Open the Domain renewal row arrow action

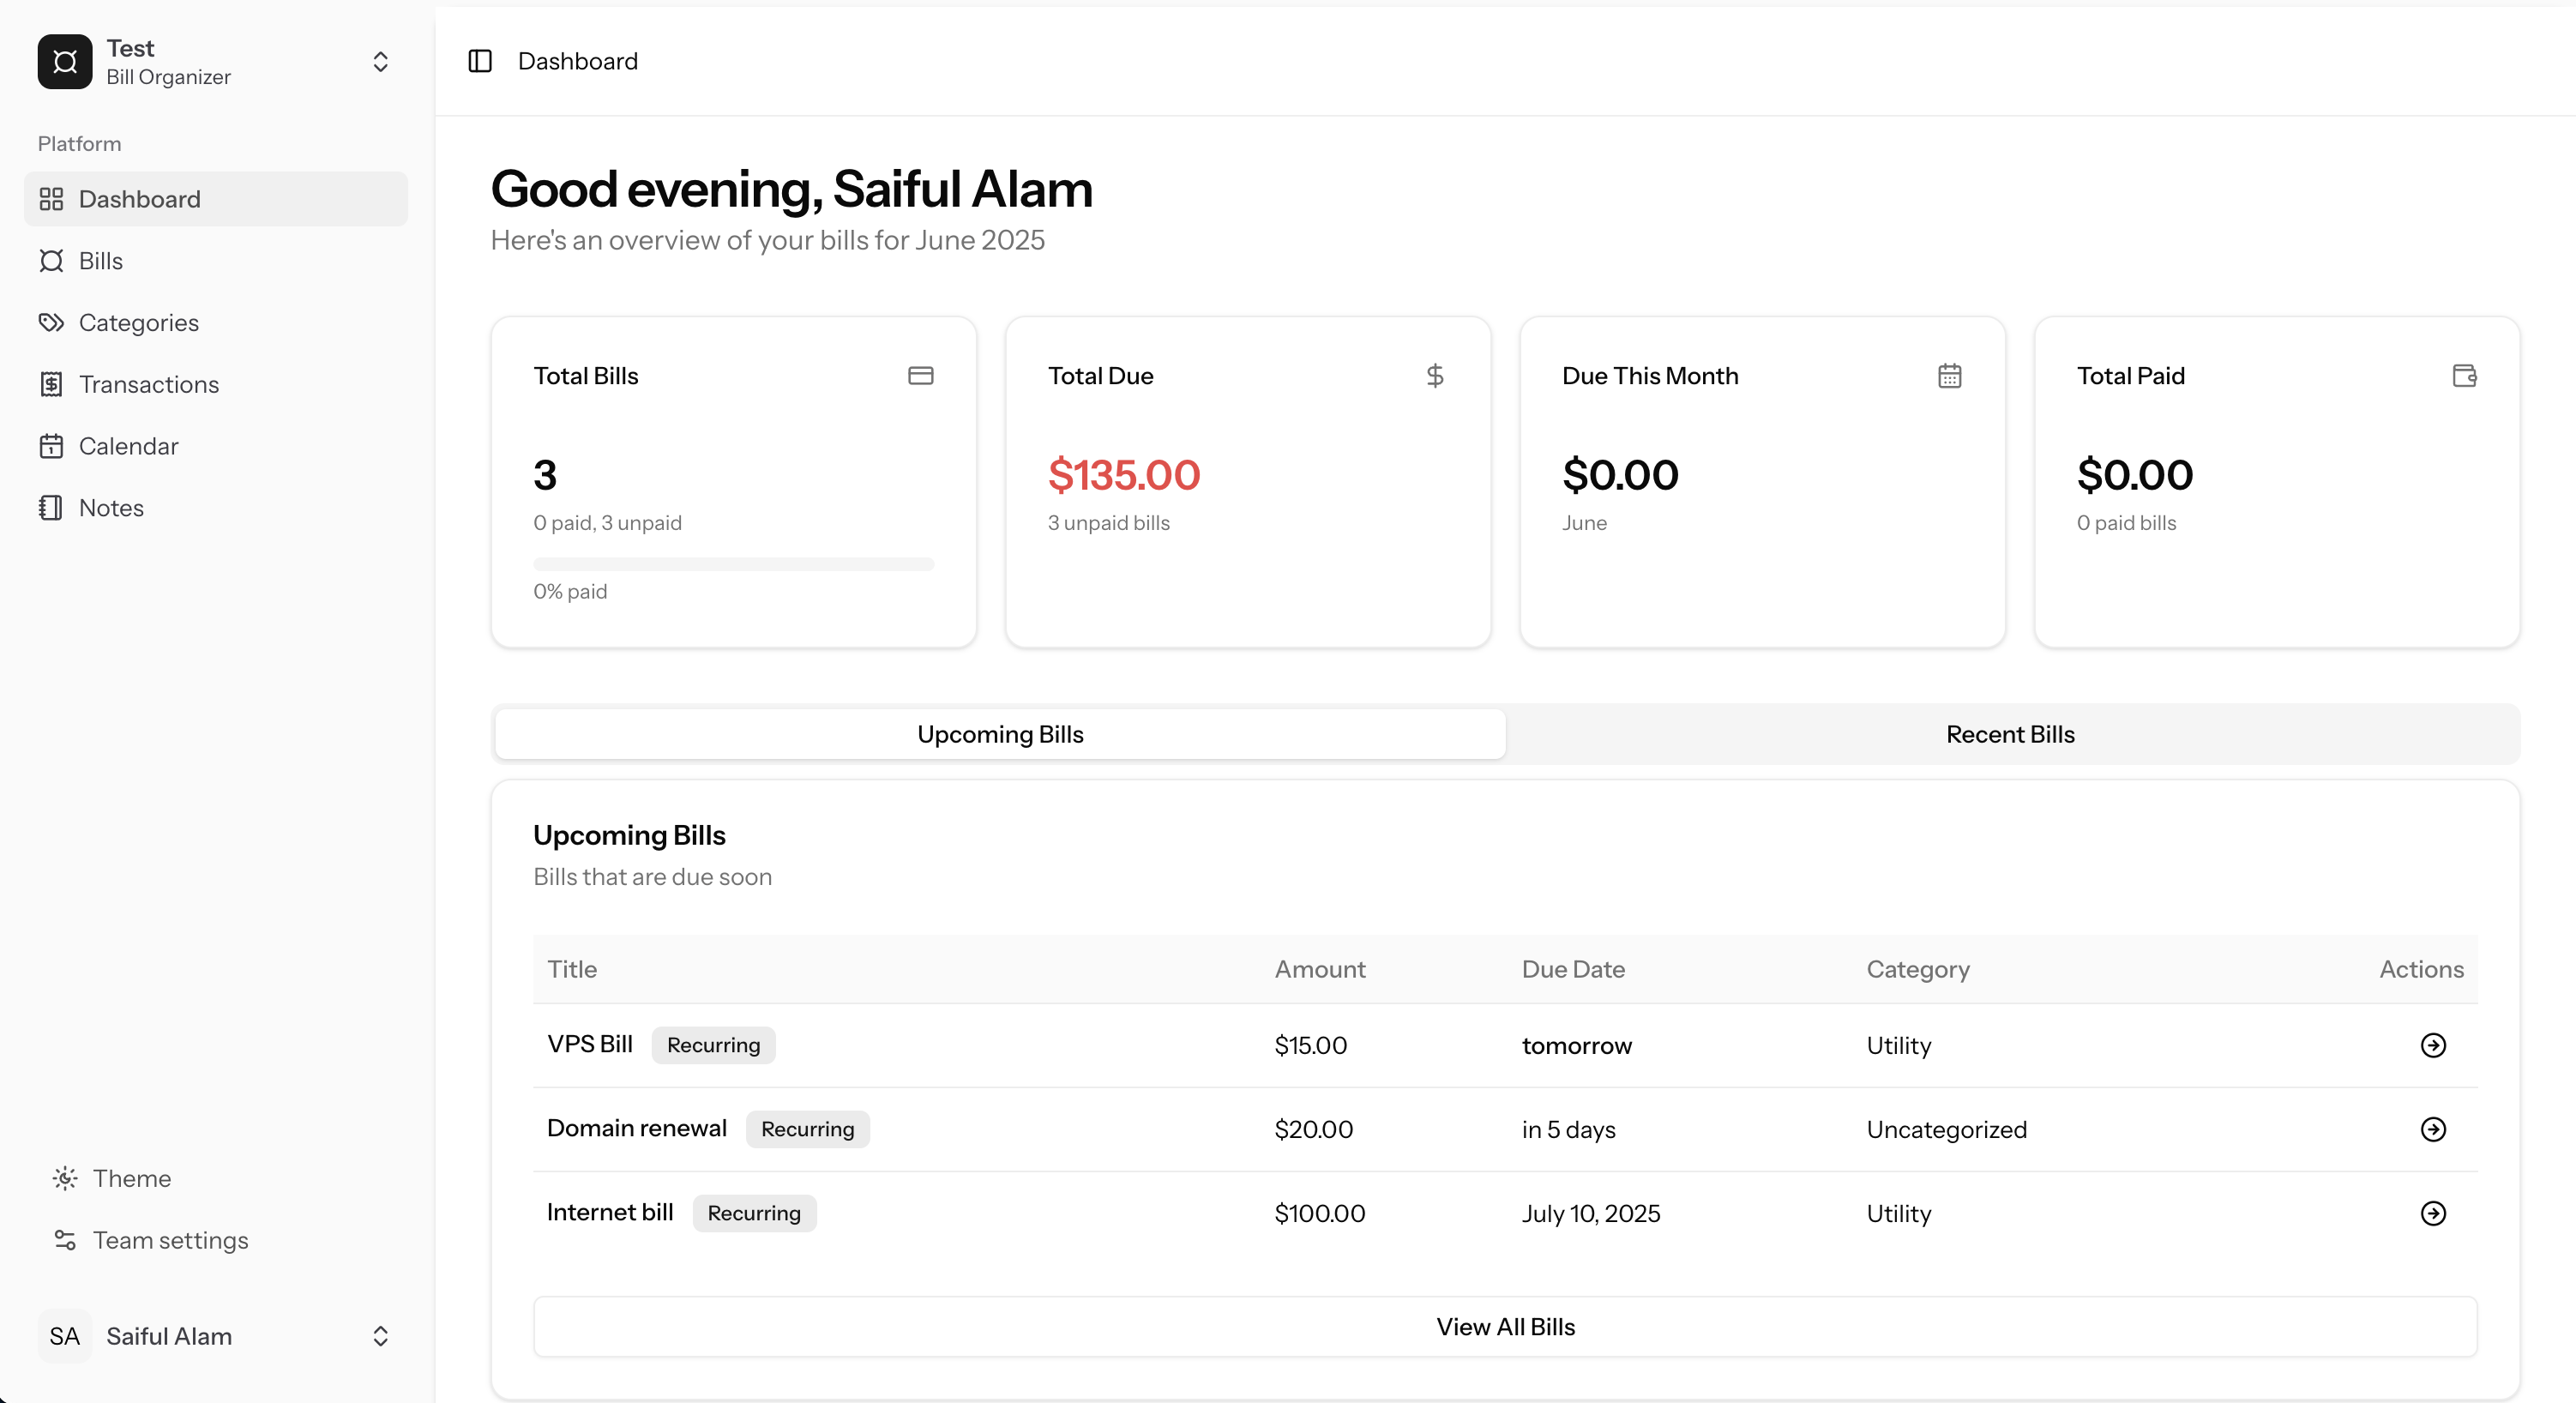pyautogui.click(x=2433, y=1129)
